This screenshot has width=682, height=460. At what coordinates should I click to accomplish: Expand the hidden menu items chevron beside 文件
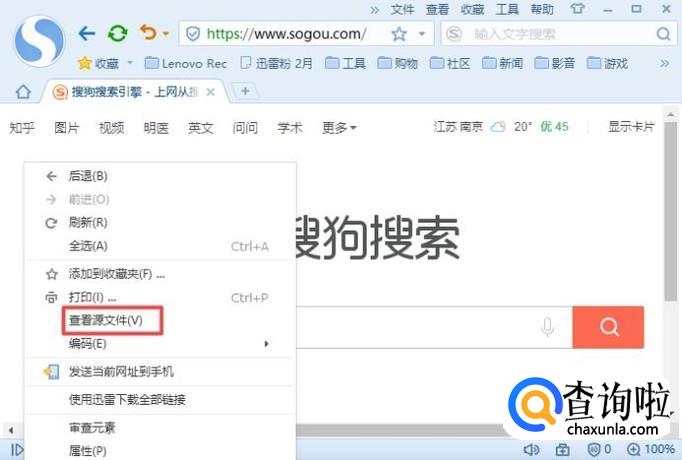[x=374, y=10]
